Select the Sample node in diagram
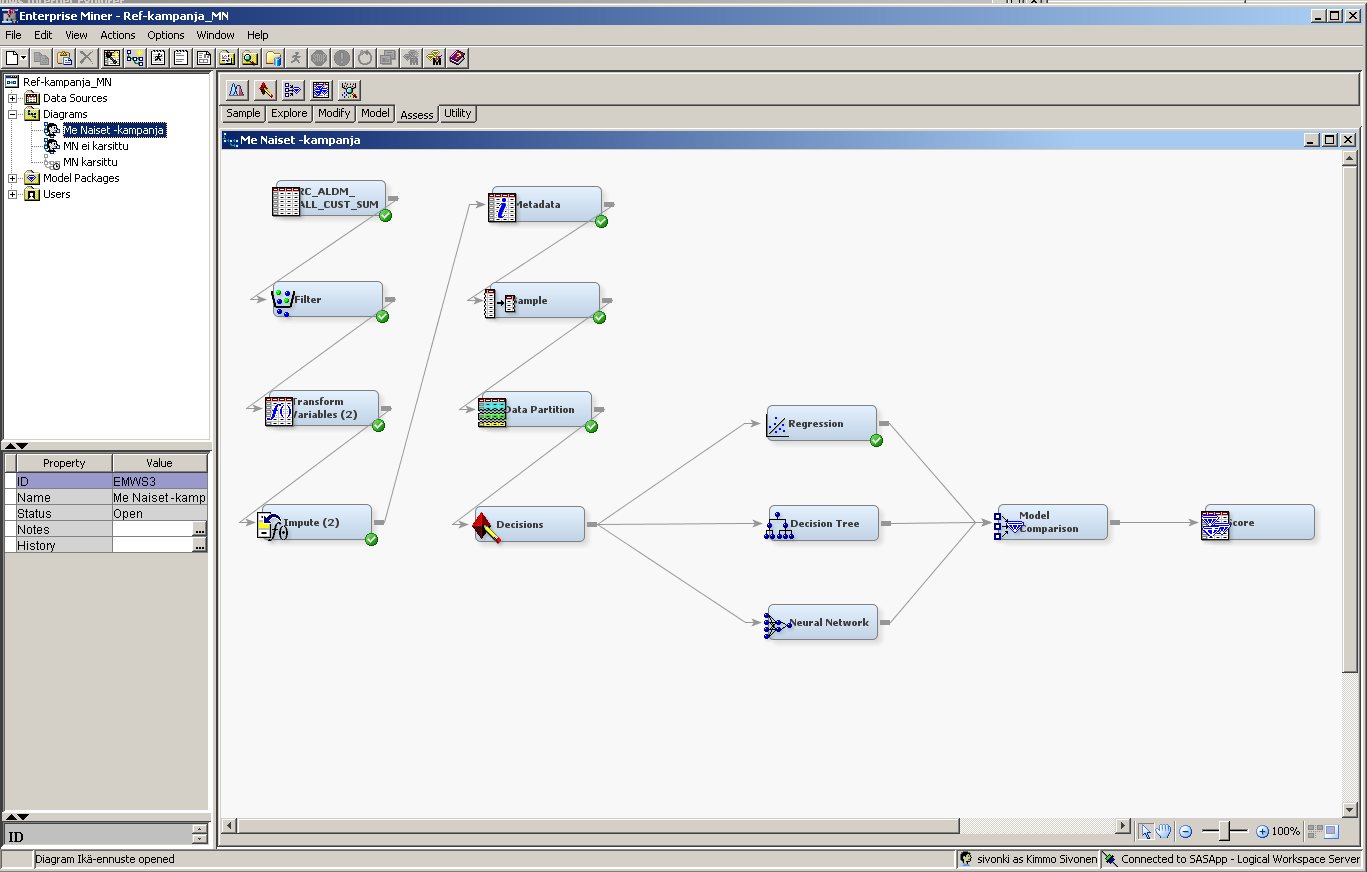1367x872 pixels. (542, 300)
